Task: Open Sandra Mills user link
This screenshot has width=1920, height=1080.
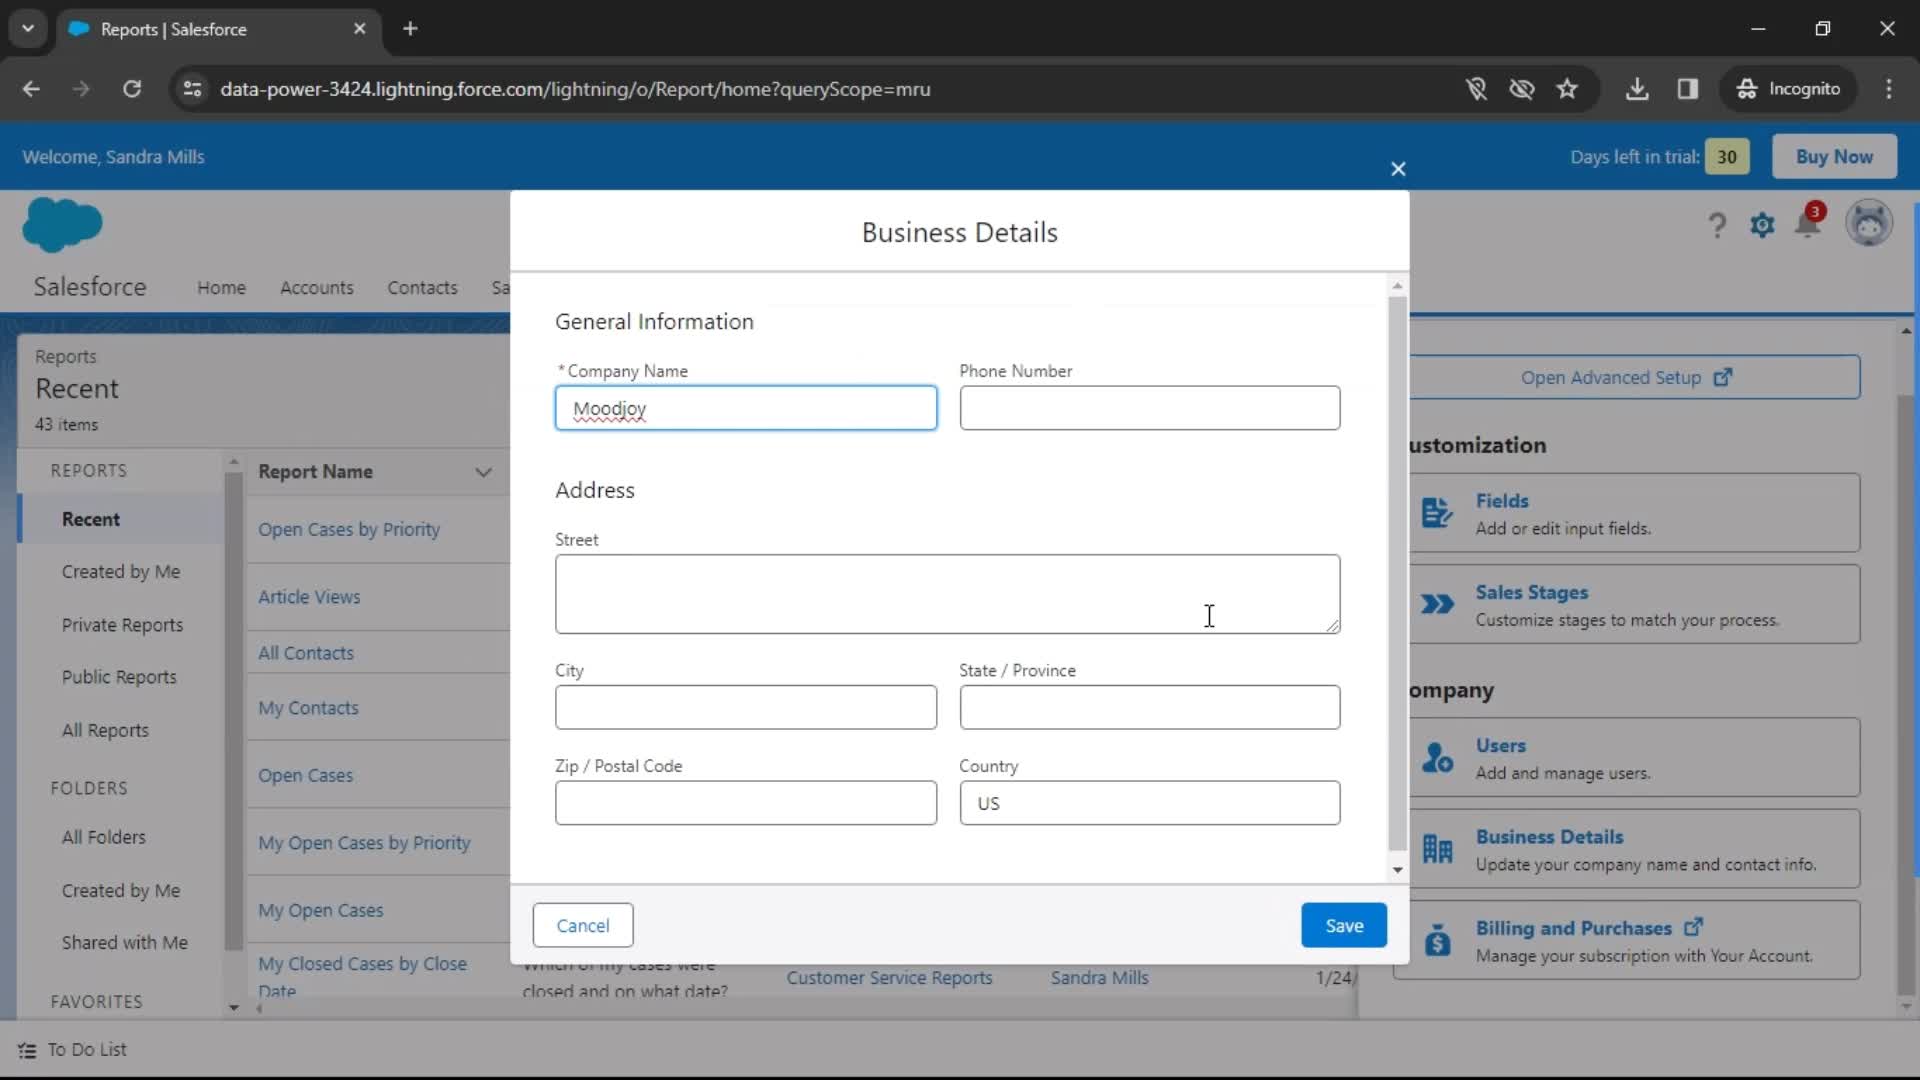Action: pyautogui.click(x=1099, y=978)
